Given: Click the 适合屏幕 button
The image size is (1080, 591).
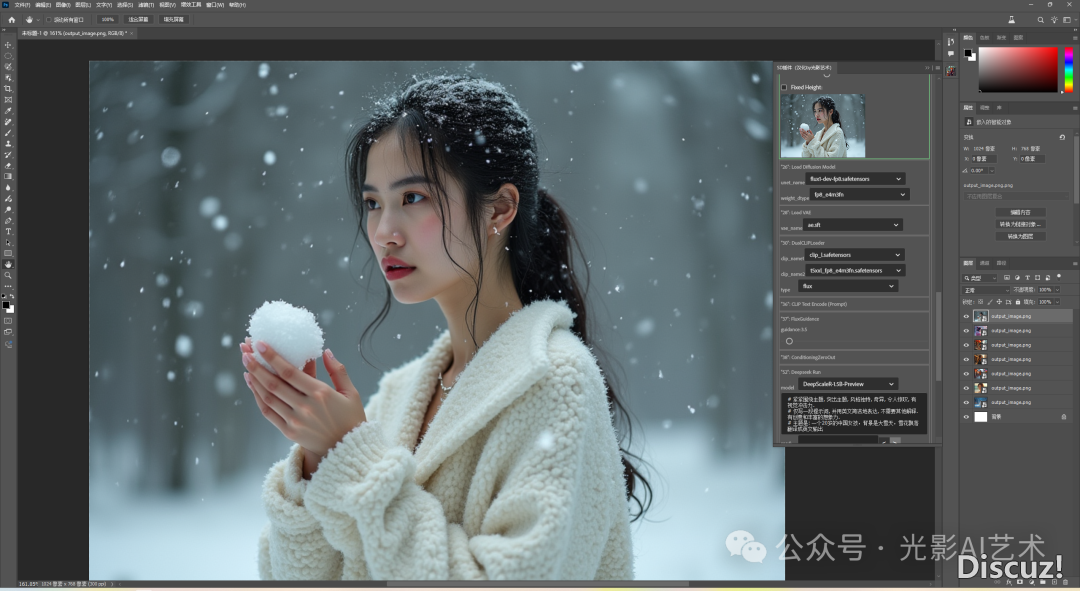Looking at the screenshot, I should [138, 20].
